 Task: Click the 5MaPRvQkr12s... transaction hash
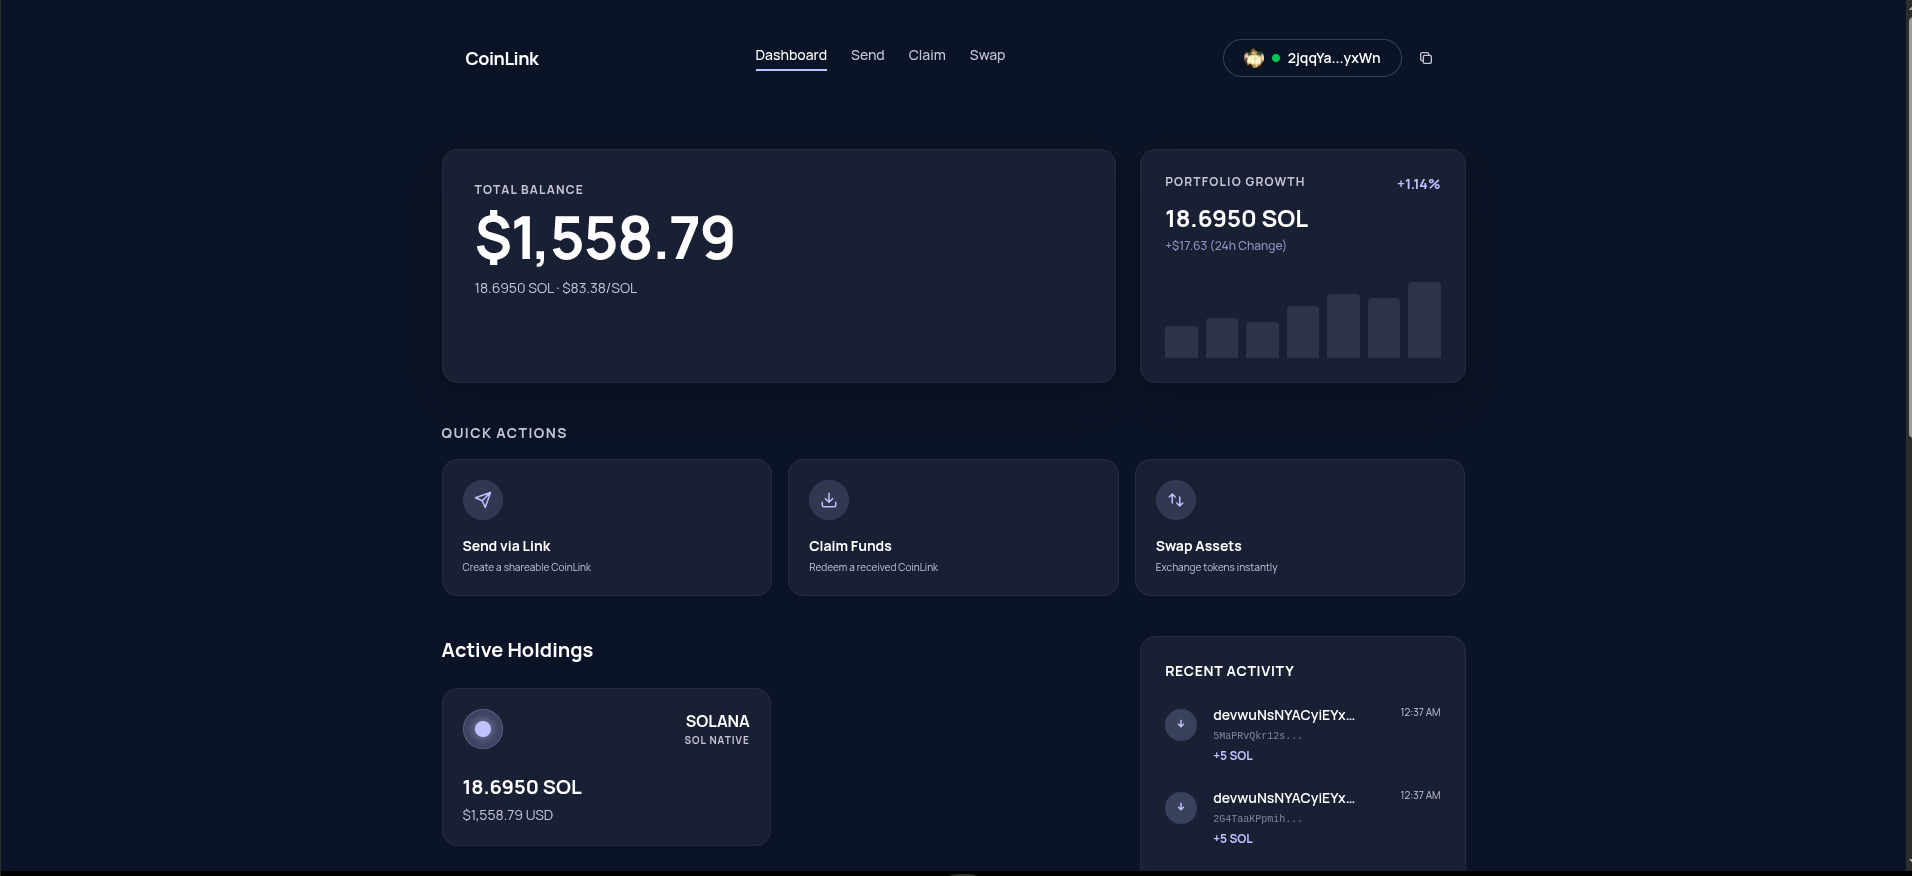click(1257, 736)
